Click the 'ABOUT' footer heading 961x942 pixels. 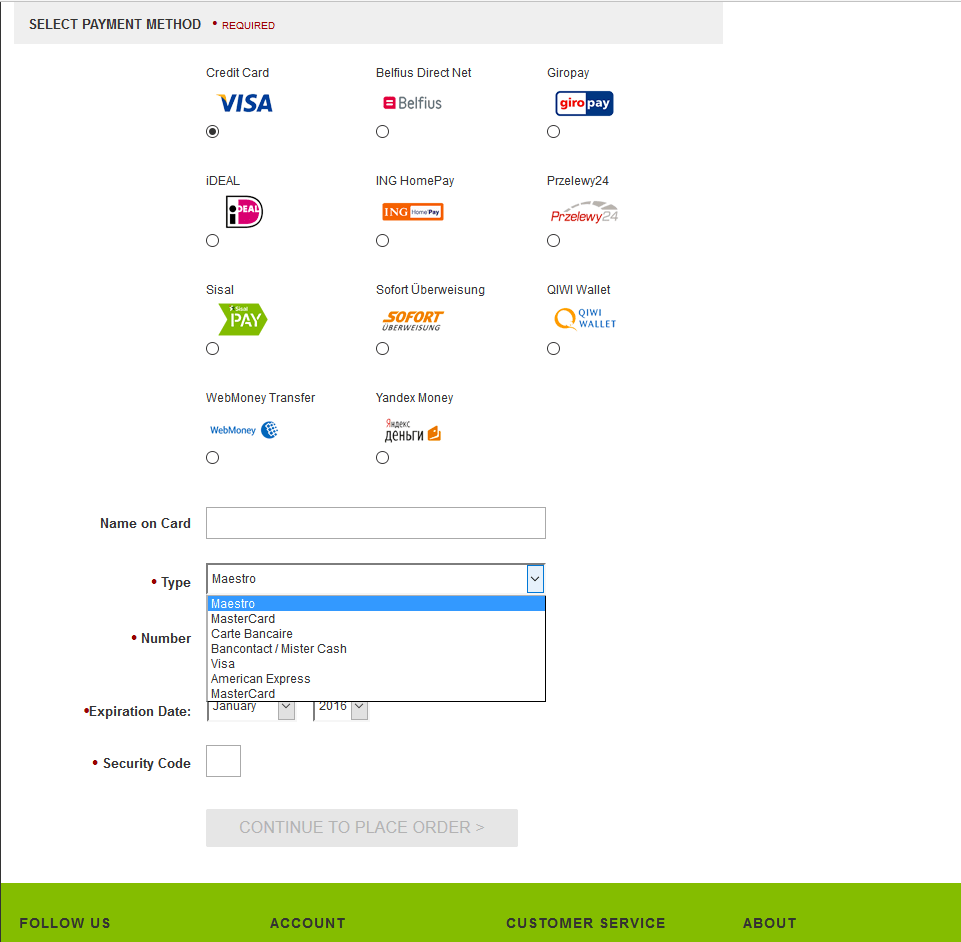click(770, 923)
